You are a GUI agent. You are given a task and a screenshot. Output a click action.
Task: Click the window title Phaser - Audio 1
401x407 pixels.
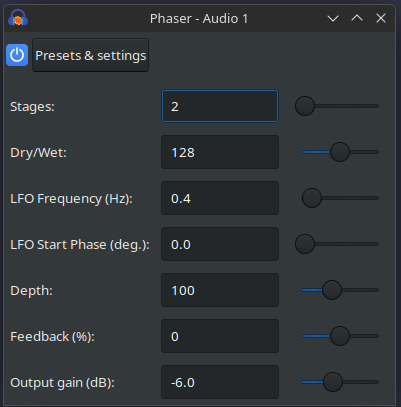click(199, 18)
